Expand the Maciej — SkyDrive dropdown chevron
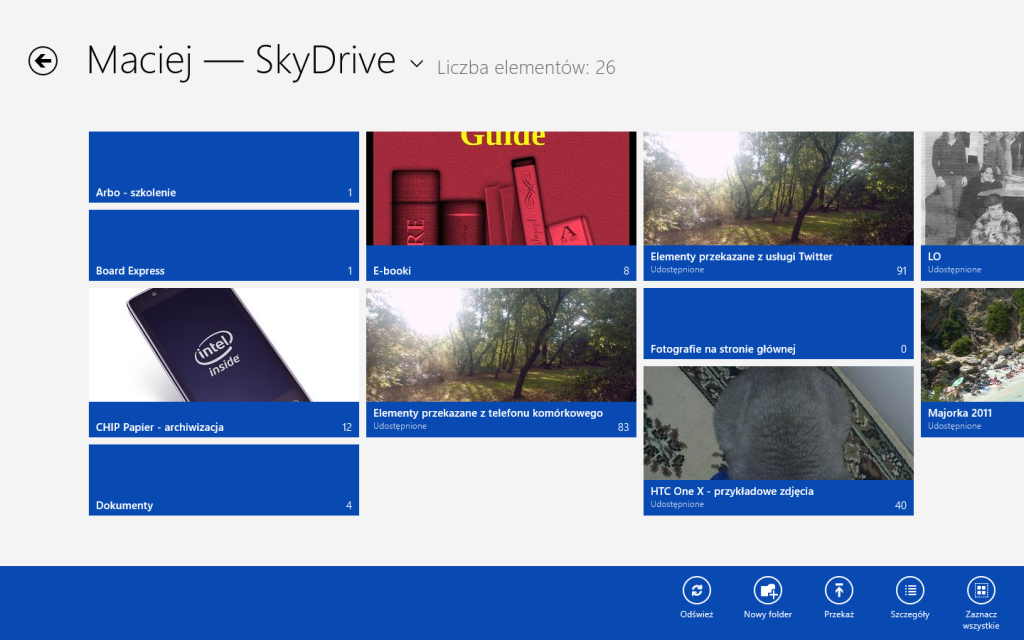1024x640 pixels. (417, 64)
